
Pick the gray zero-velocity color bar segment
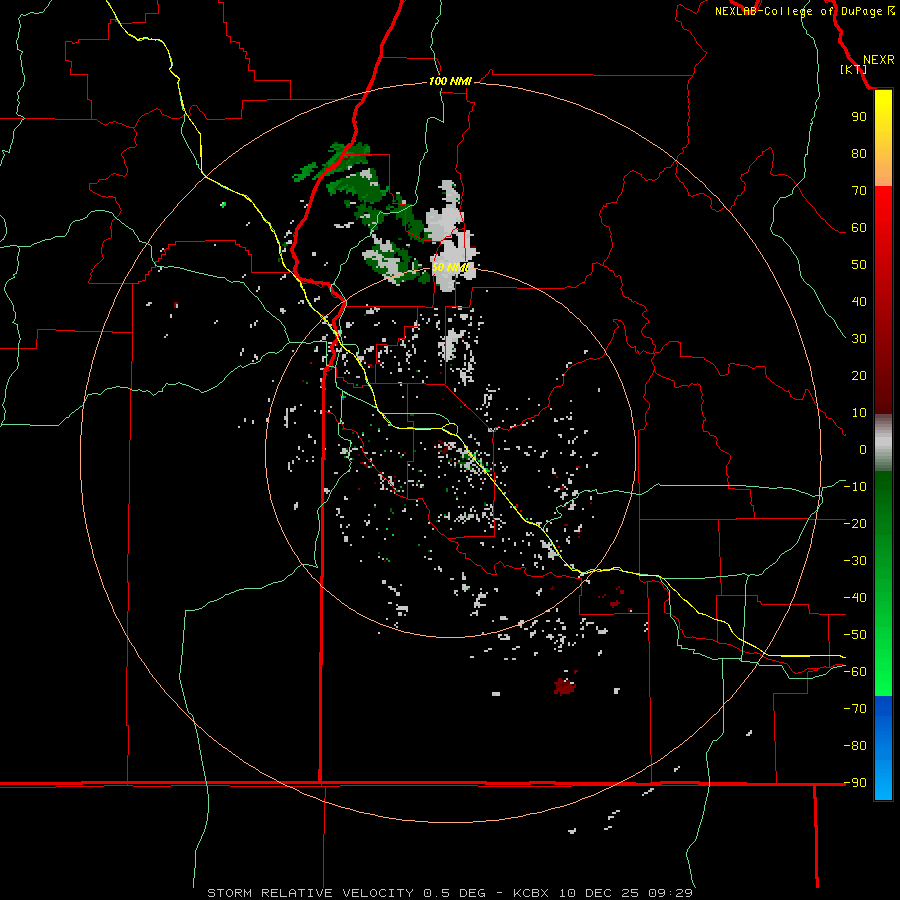point(883,443)
